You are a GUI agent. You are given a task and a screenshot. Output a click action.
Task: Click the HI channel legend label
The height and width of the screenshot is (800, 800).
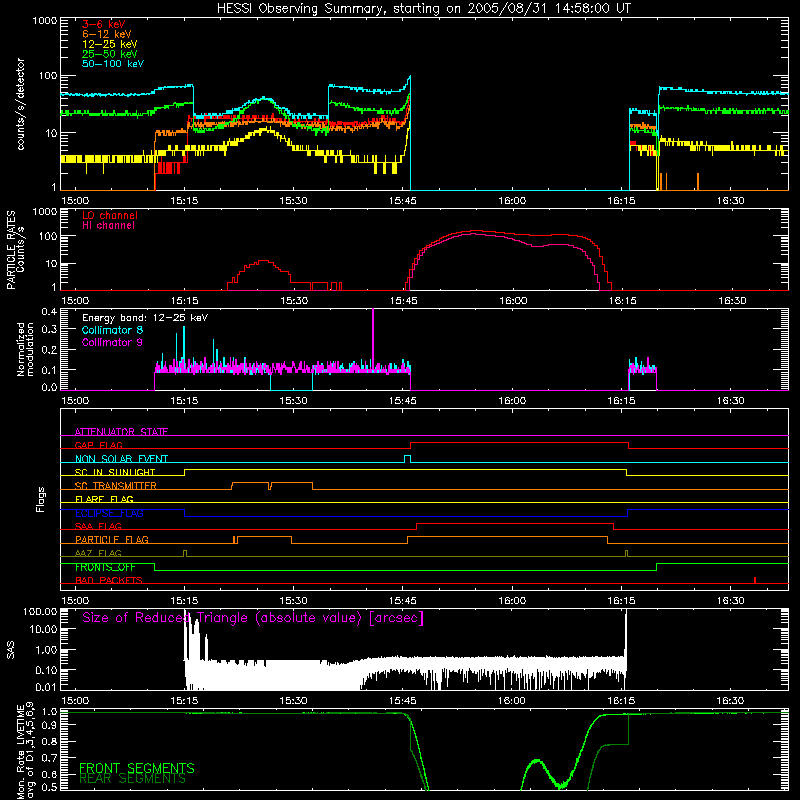(109, 226)
